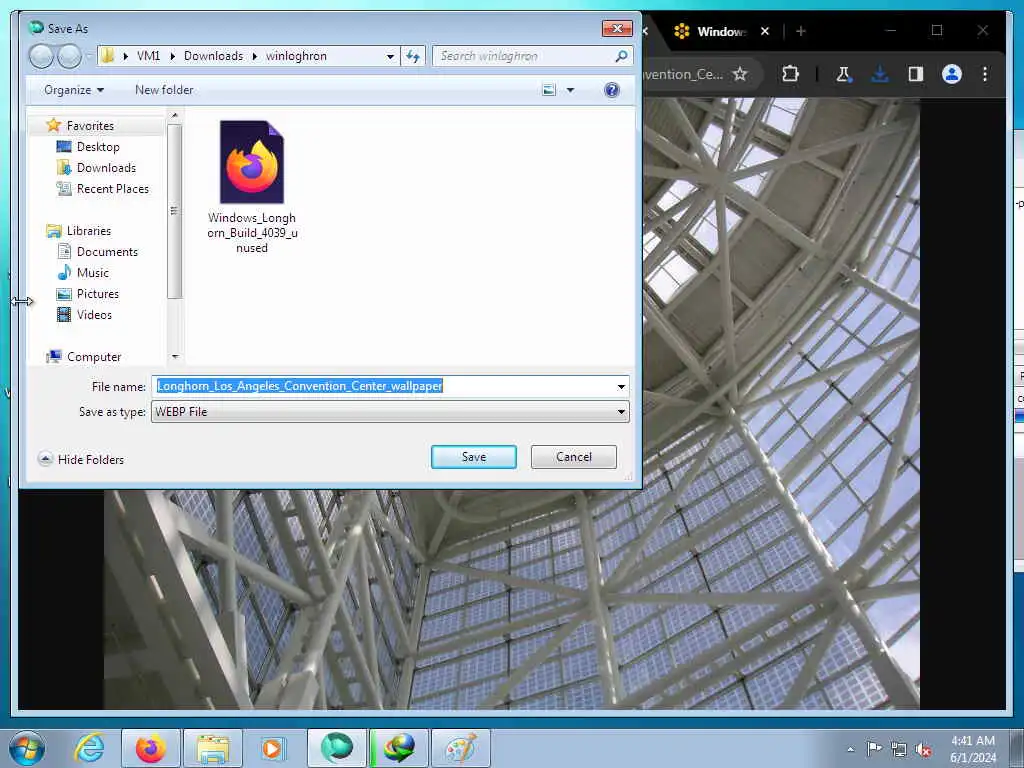Click the Forward navigation button
The height and width of the screenshot is (768, 1024).
click(69, 56)
